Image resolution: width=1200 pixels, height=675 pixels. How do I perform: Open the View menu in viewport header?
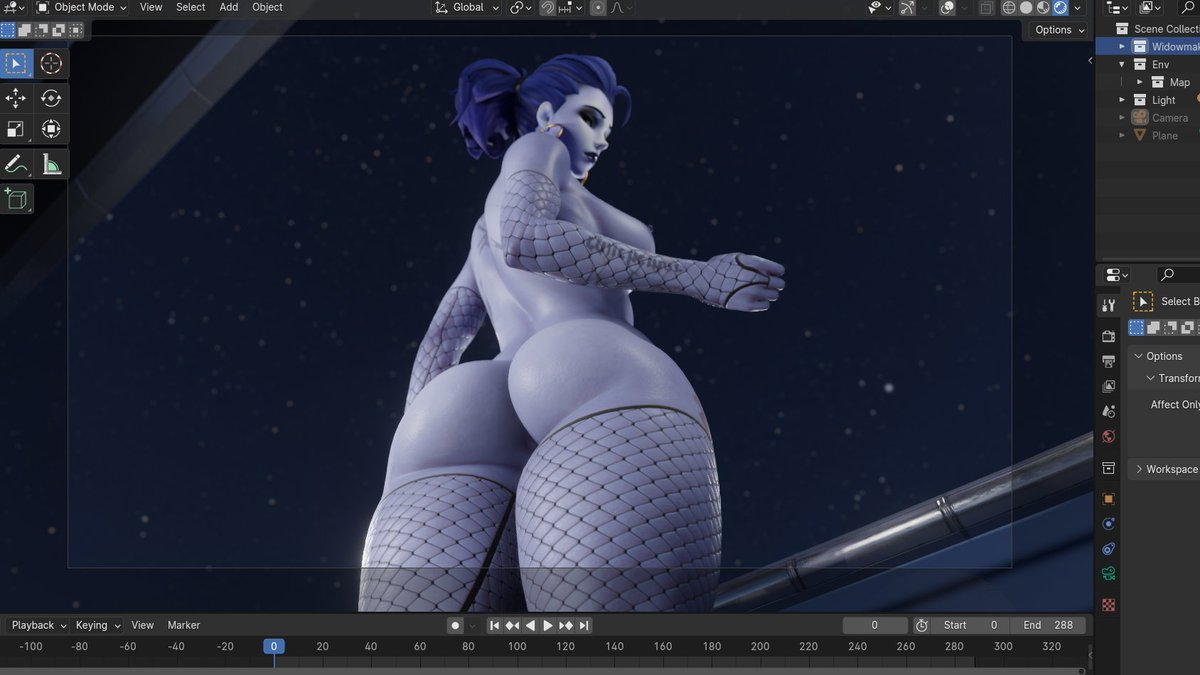click(x=151, y=7)
